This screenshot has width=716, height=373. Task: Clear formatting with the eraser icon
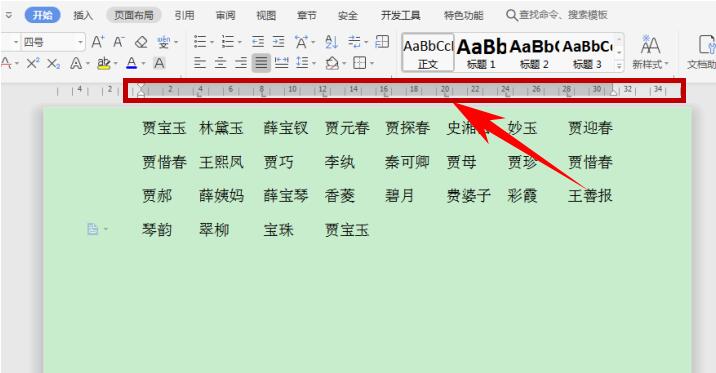(141, 42)
